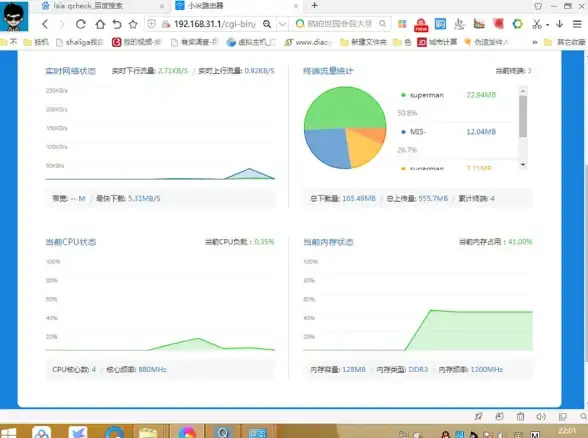Click the pin icon in status bar
The width and height of the screenshot is (588, 438).
pyautogui.click(x=478, y=416)
